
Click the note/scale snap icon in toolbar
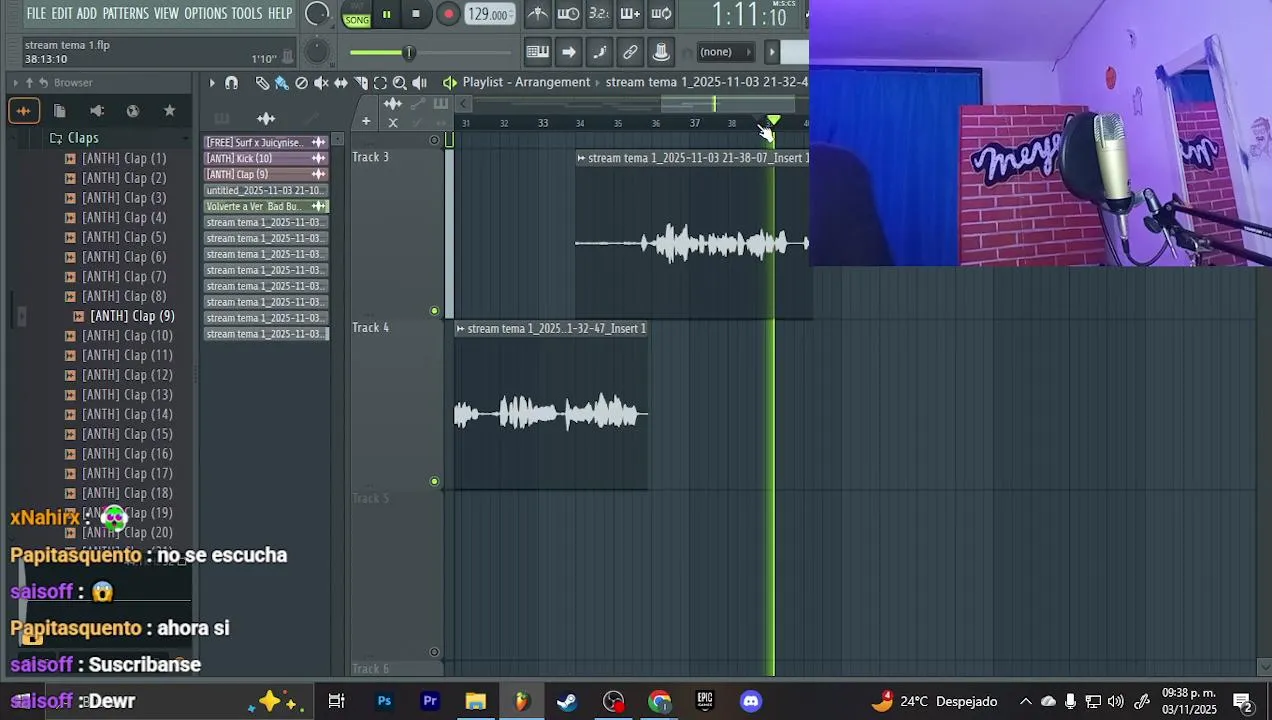tap(600, 52)
